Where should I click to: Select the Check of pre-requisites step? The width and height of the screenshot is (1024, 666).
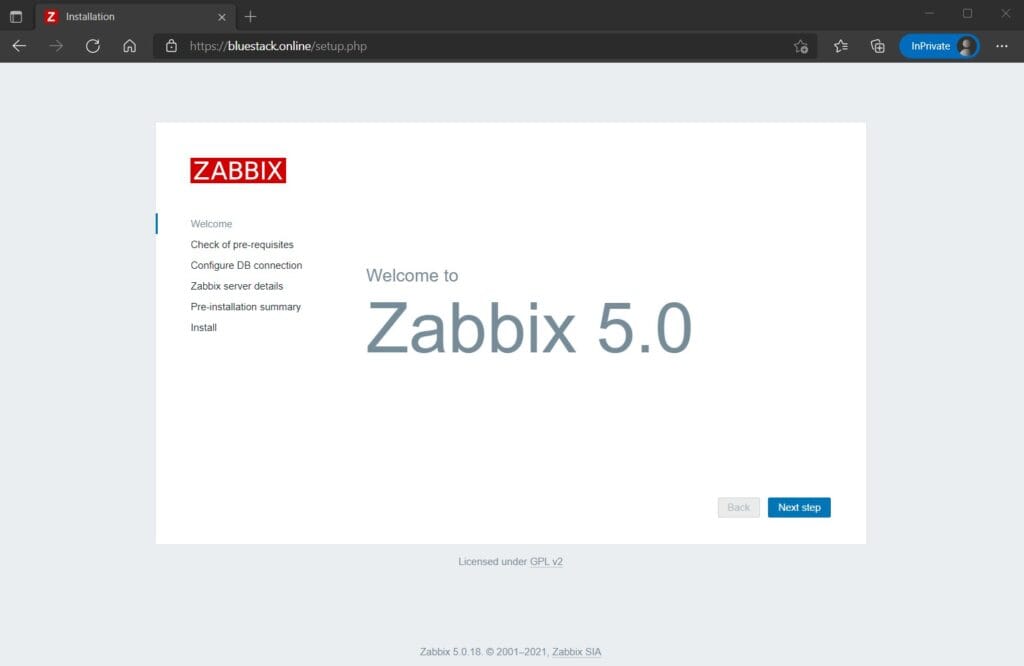coord(242,244)
